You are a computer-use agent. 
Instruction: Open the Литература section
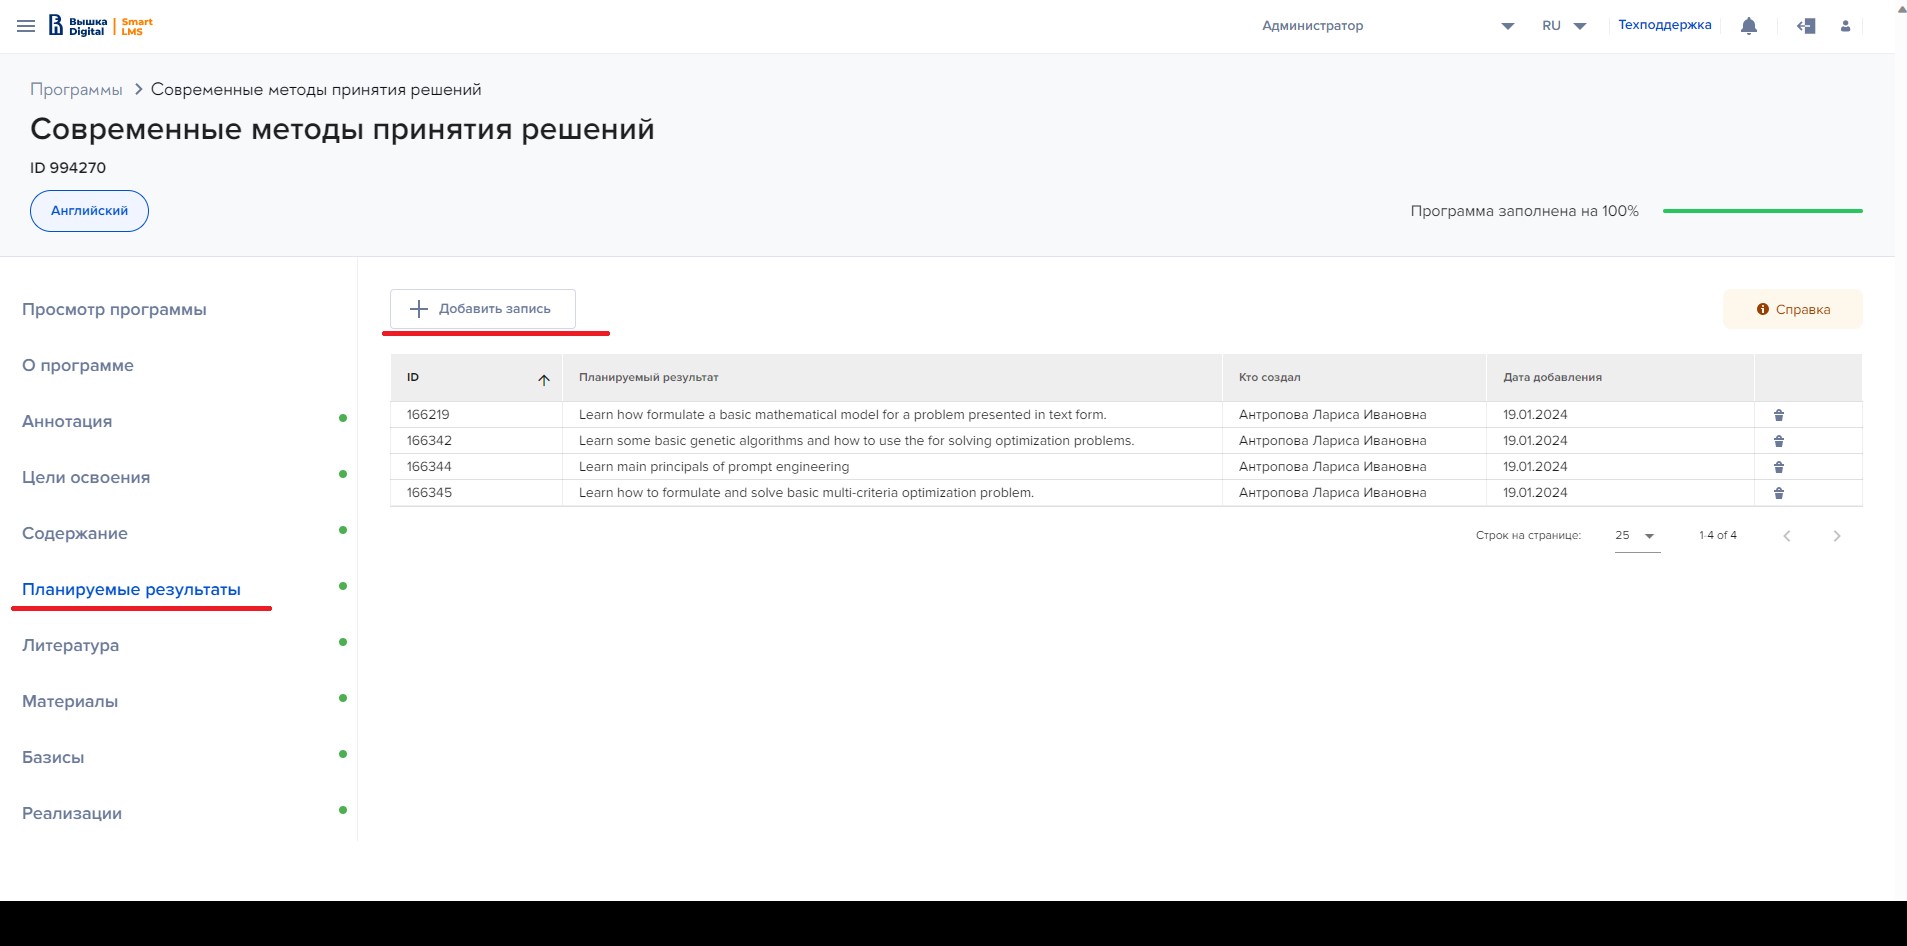[x=70, y=645]
